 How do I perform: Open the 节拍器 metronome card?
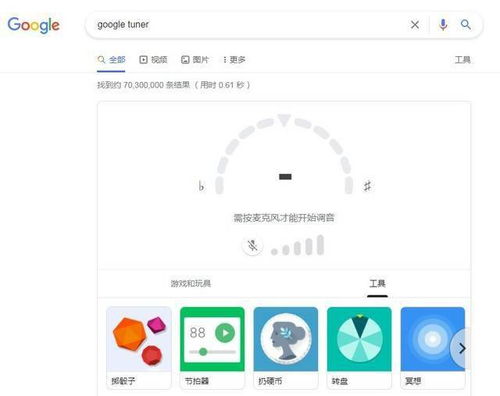click(x=212, y=348)
